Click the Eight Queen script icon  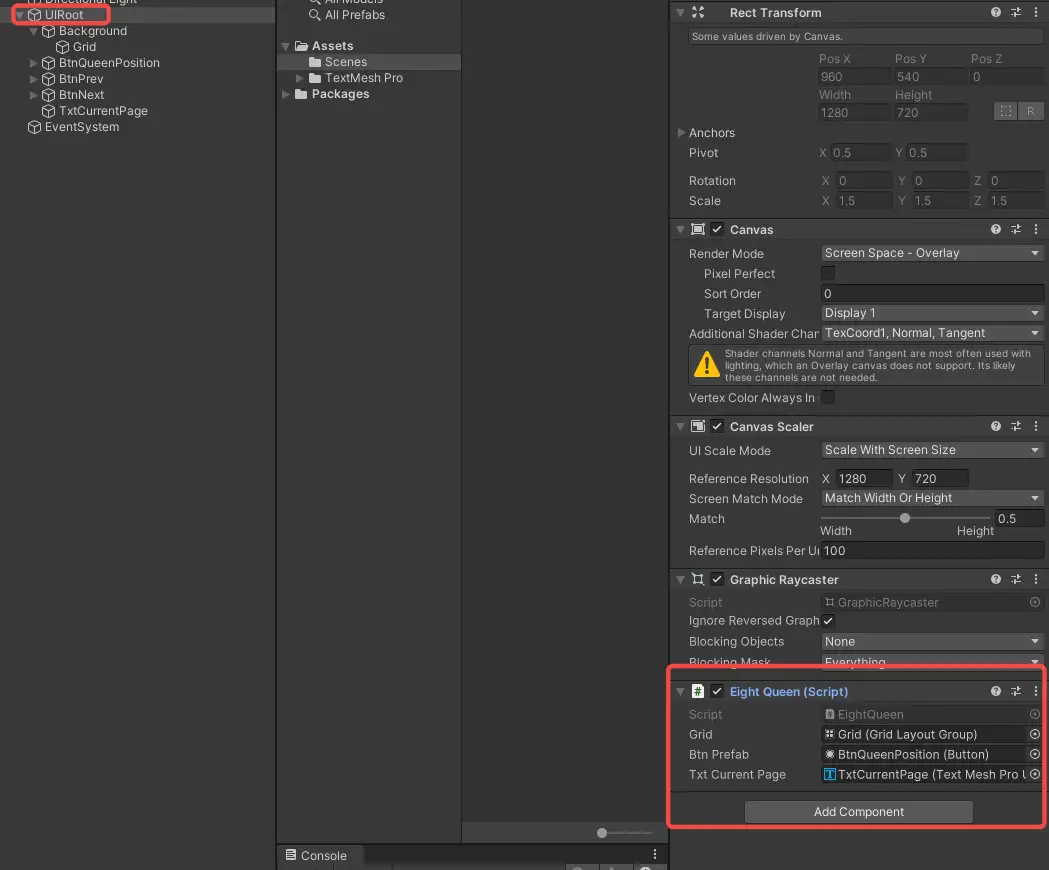click(x=697, y=691)
